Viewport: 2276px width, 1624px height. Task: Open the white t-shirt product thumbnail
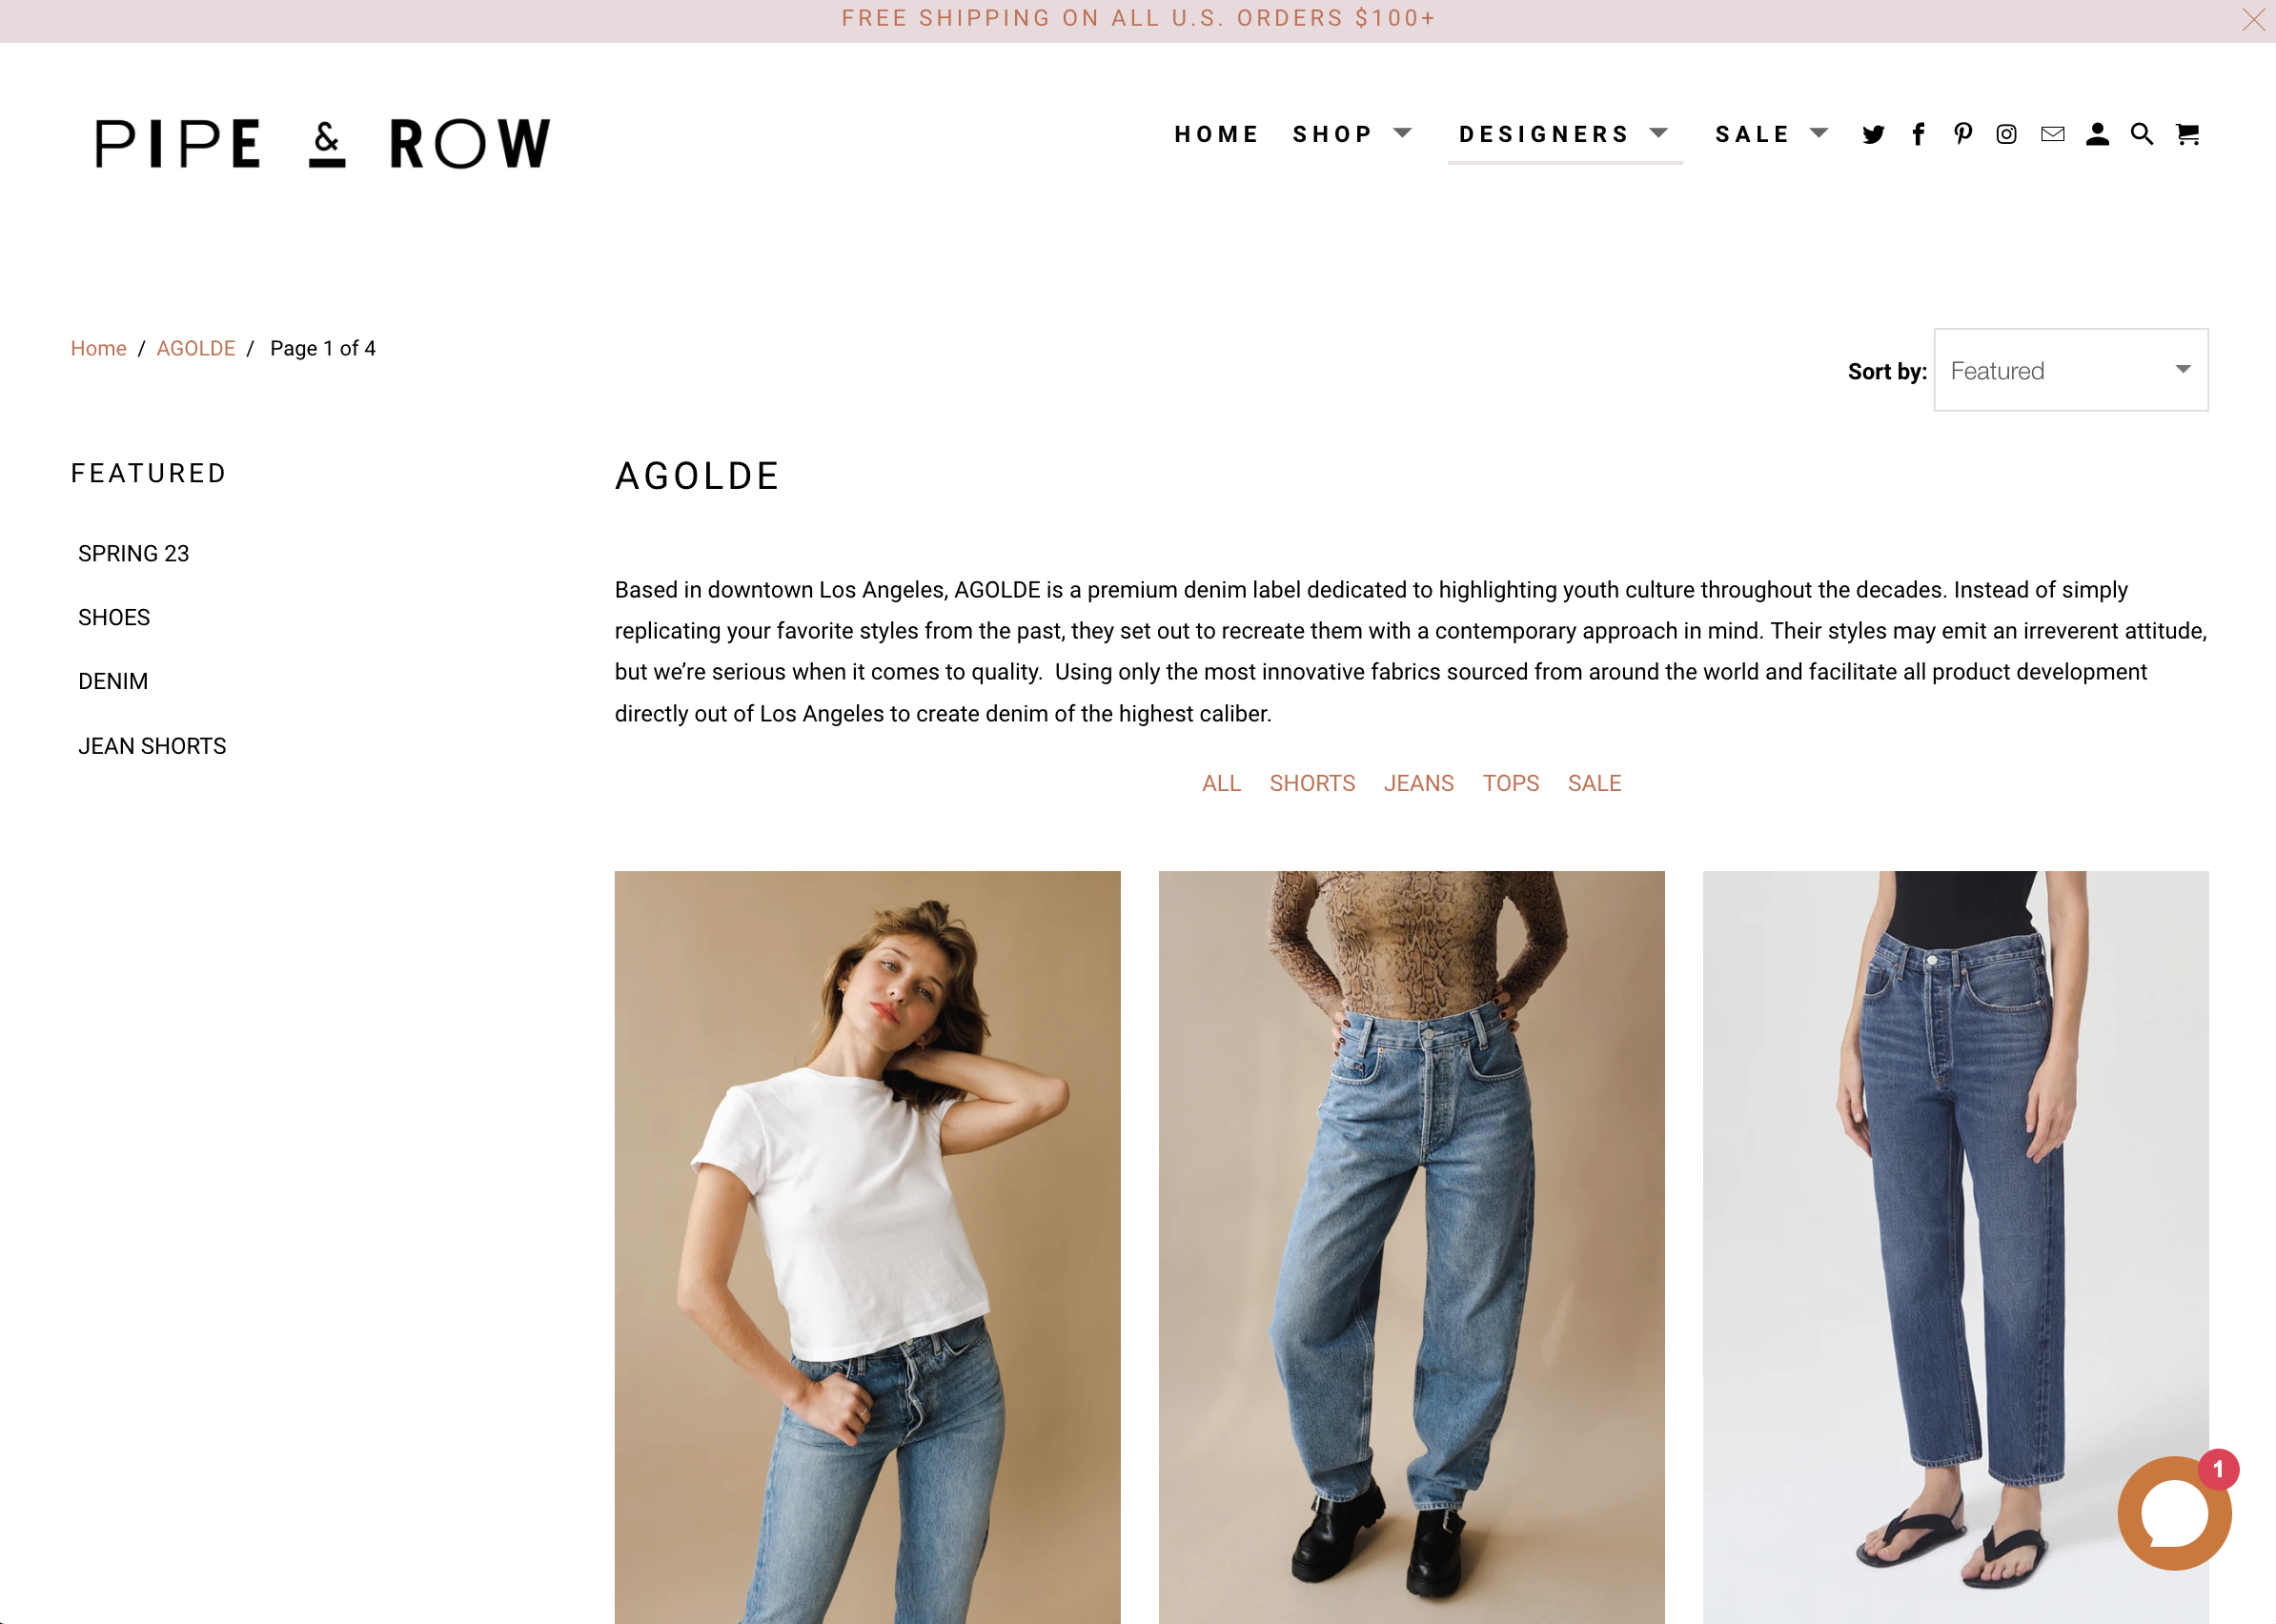(867, 1246)
